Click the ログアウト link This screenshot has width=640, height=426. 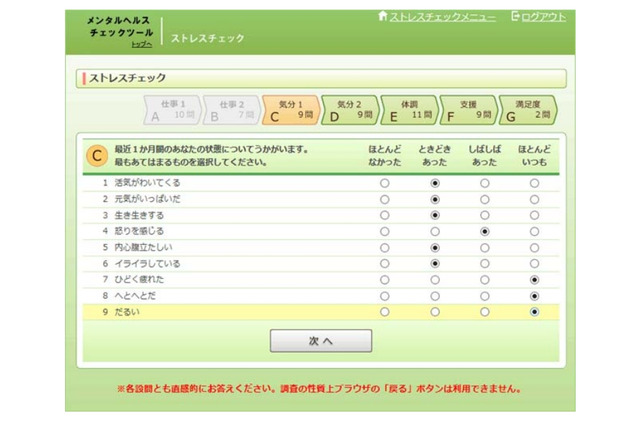click(x=544, y=17)
